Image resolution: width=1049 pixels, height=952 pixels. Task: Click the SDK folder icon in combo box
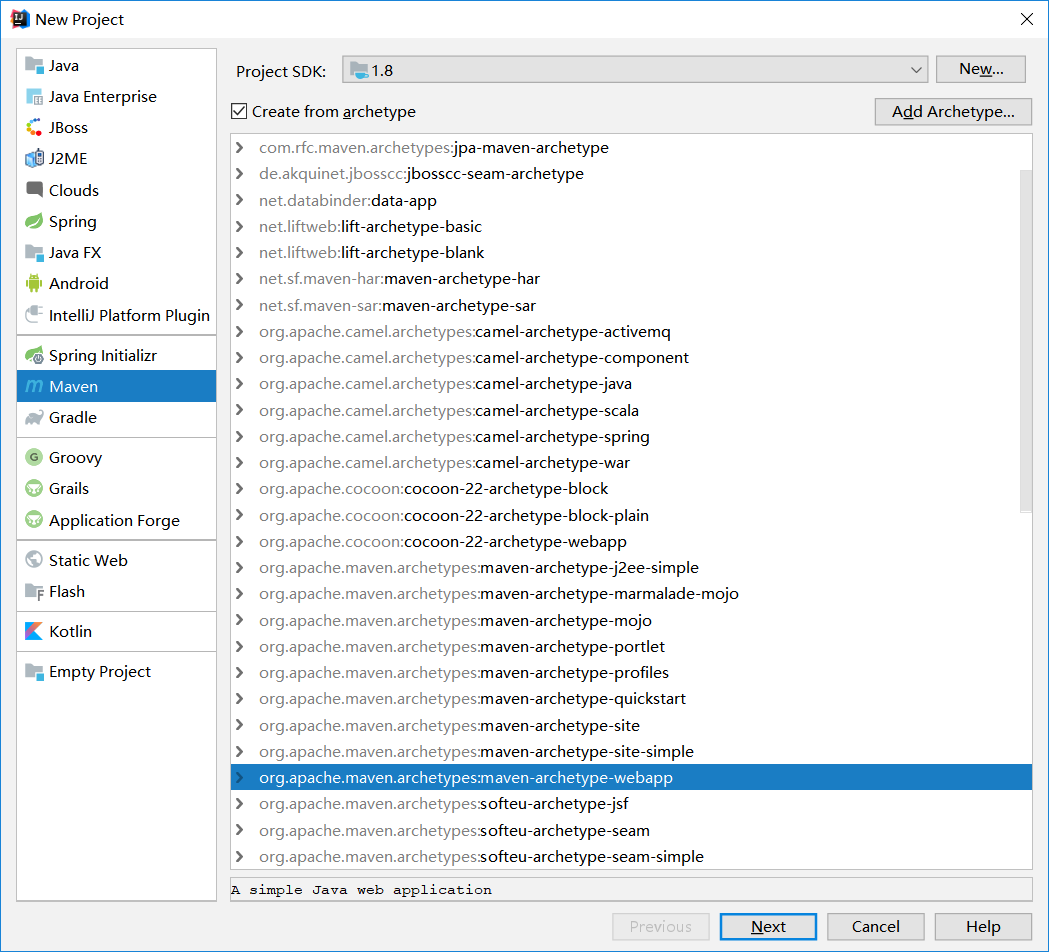click(359, 70)
